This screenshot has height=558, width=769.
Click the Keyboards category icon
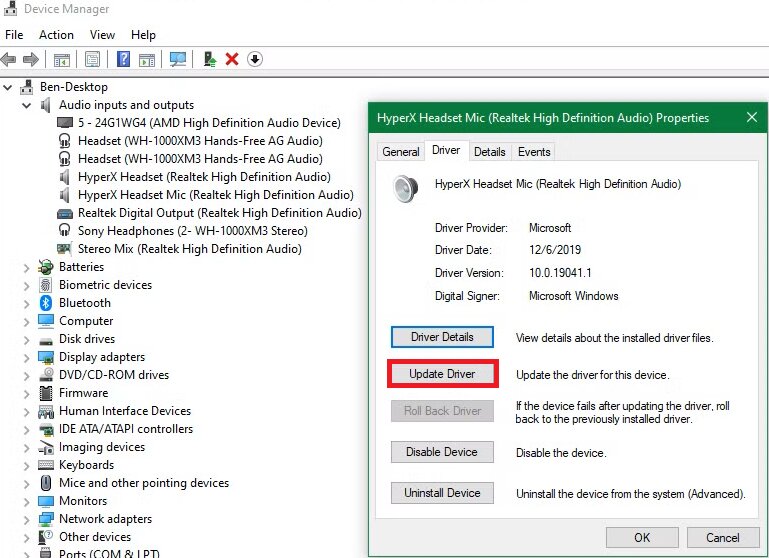pyautogui.click(x=46, y=465)
